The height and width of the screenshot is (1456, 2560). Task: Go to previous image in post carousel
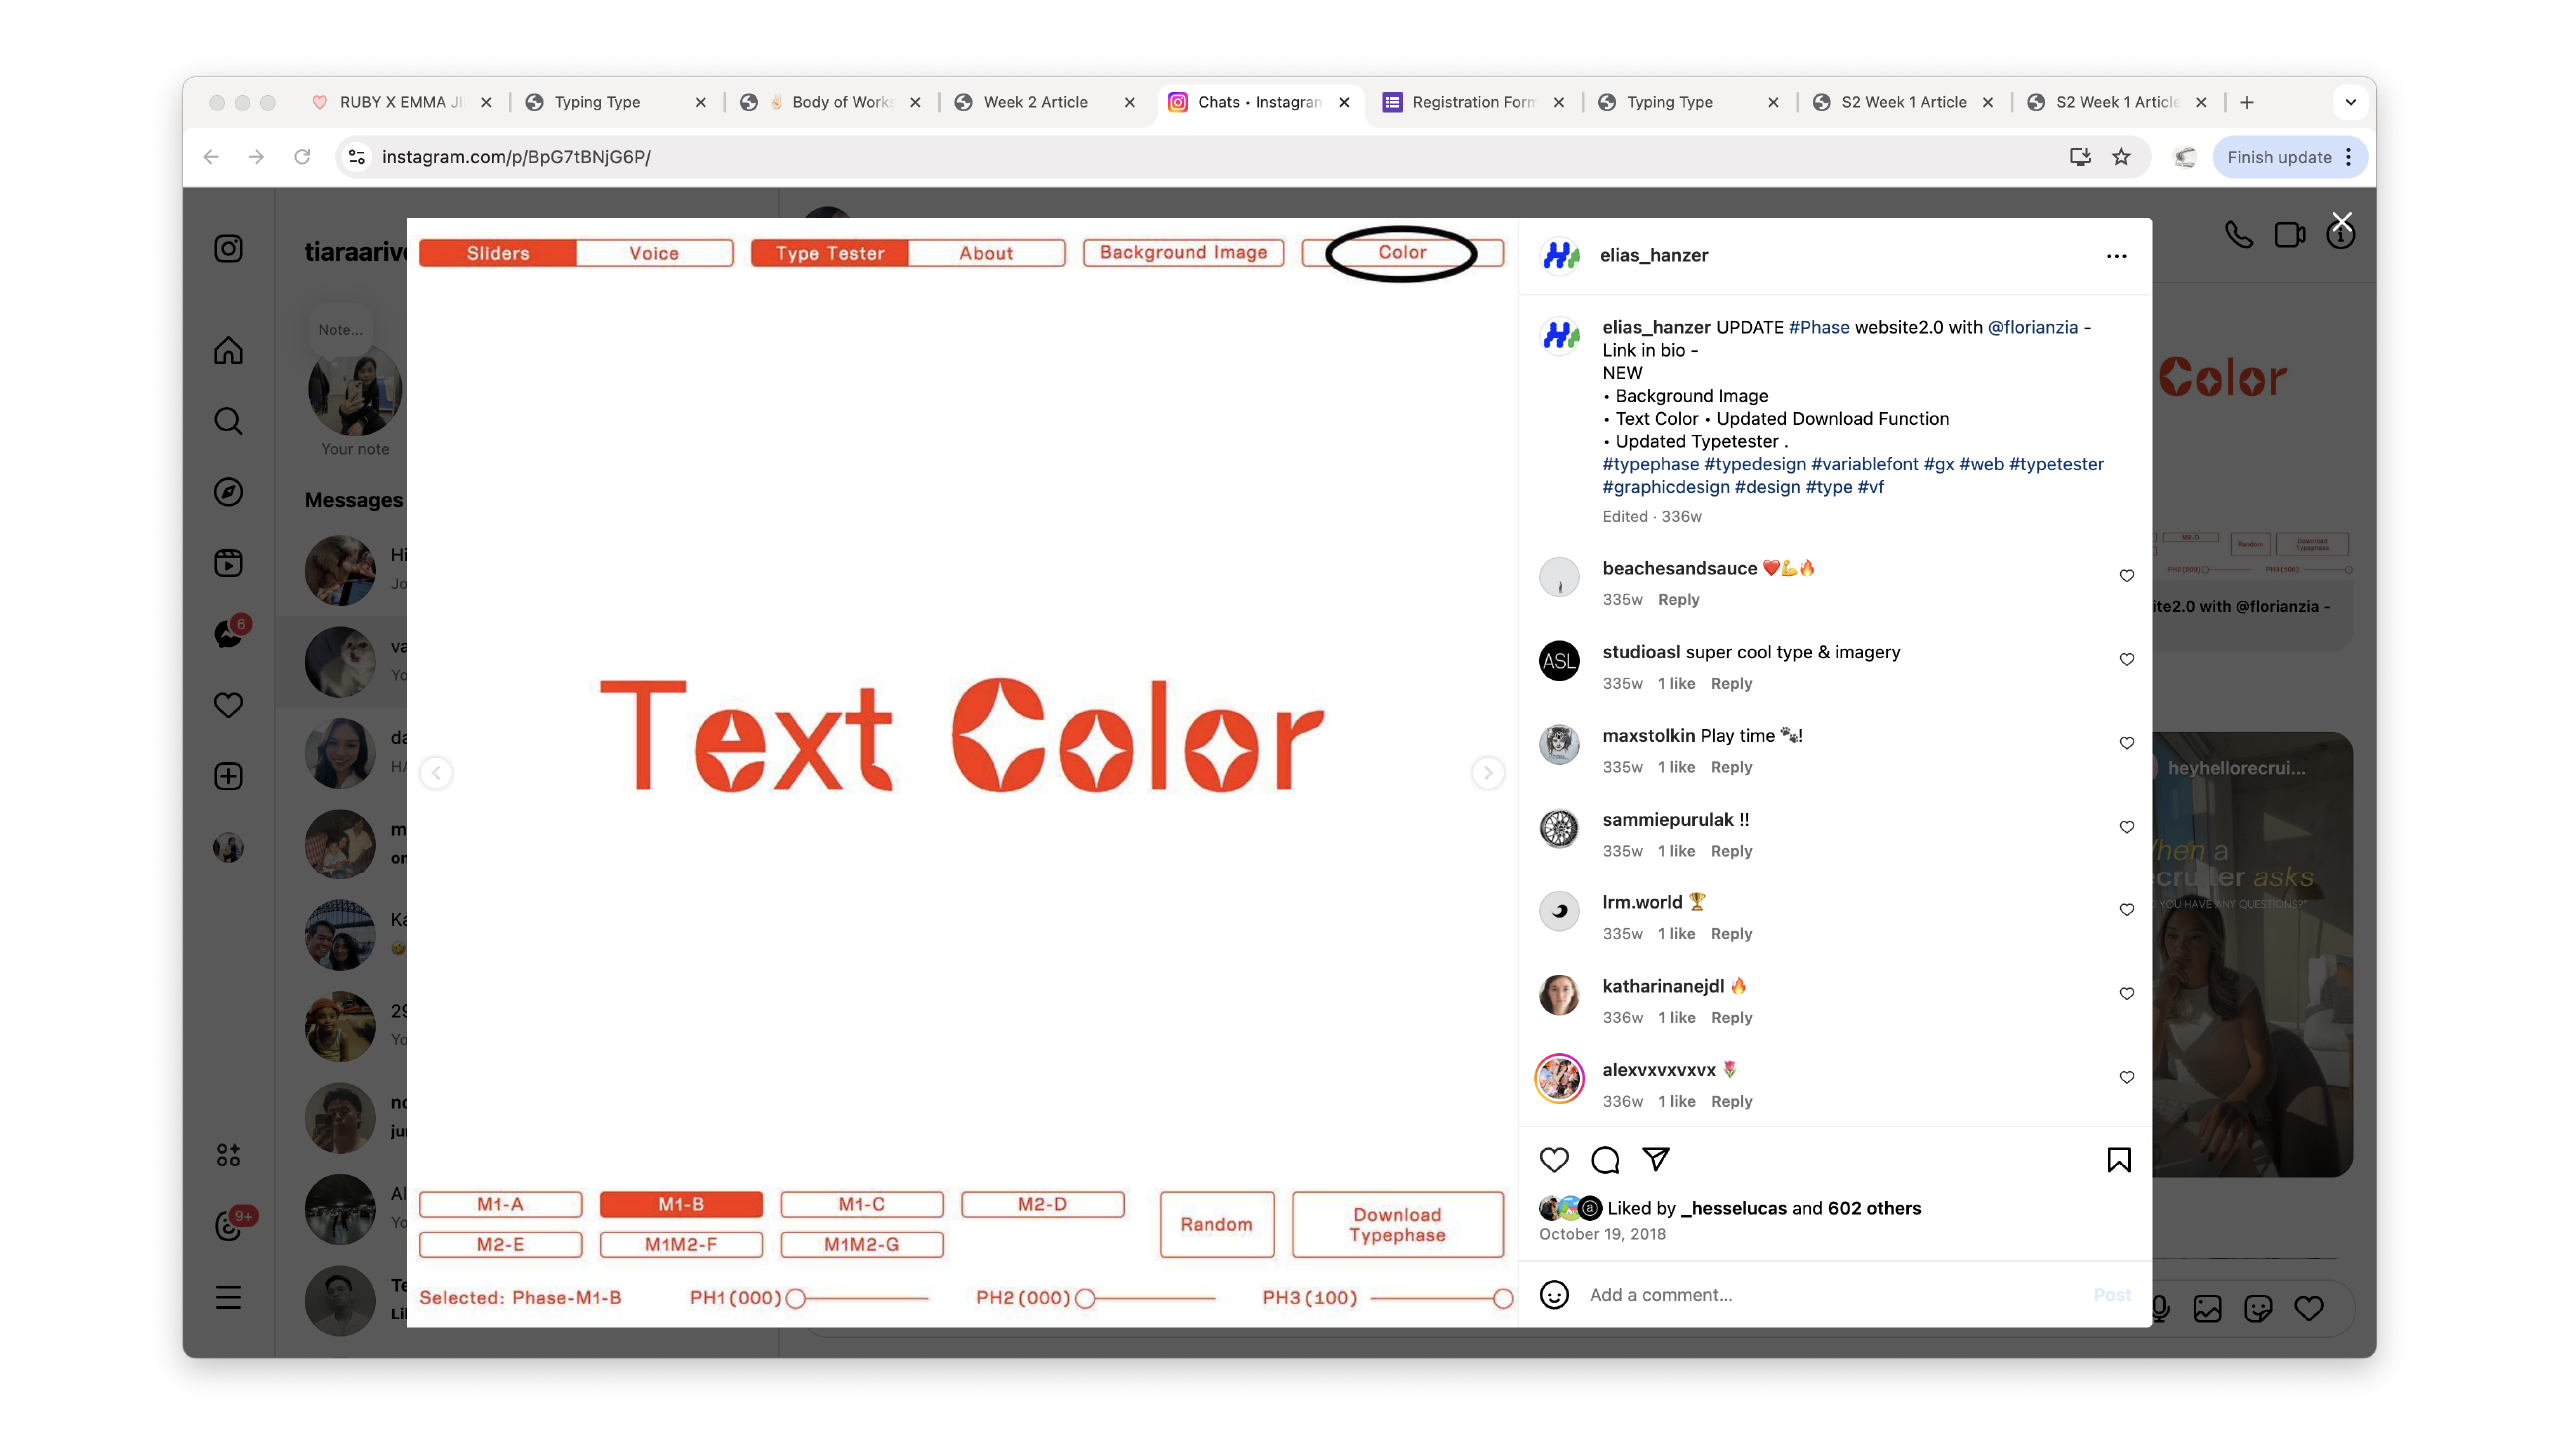coord(436,772)
